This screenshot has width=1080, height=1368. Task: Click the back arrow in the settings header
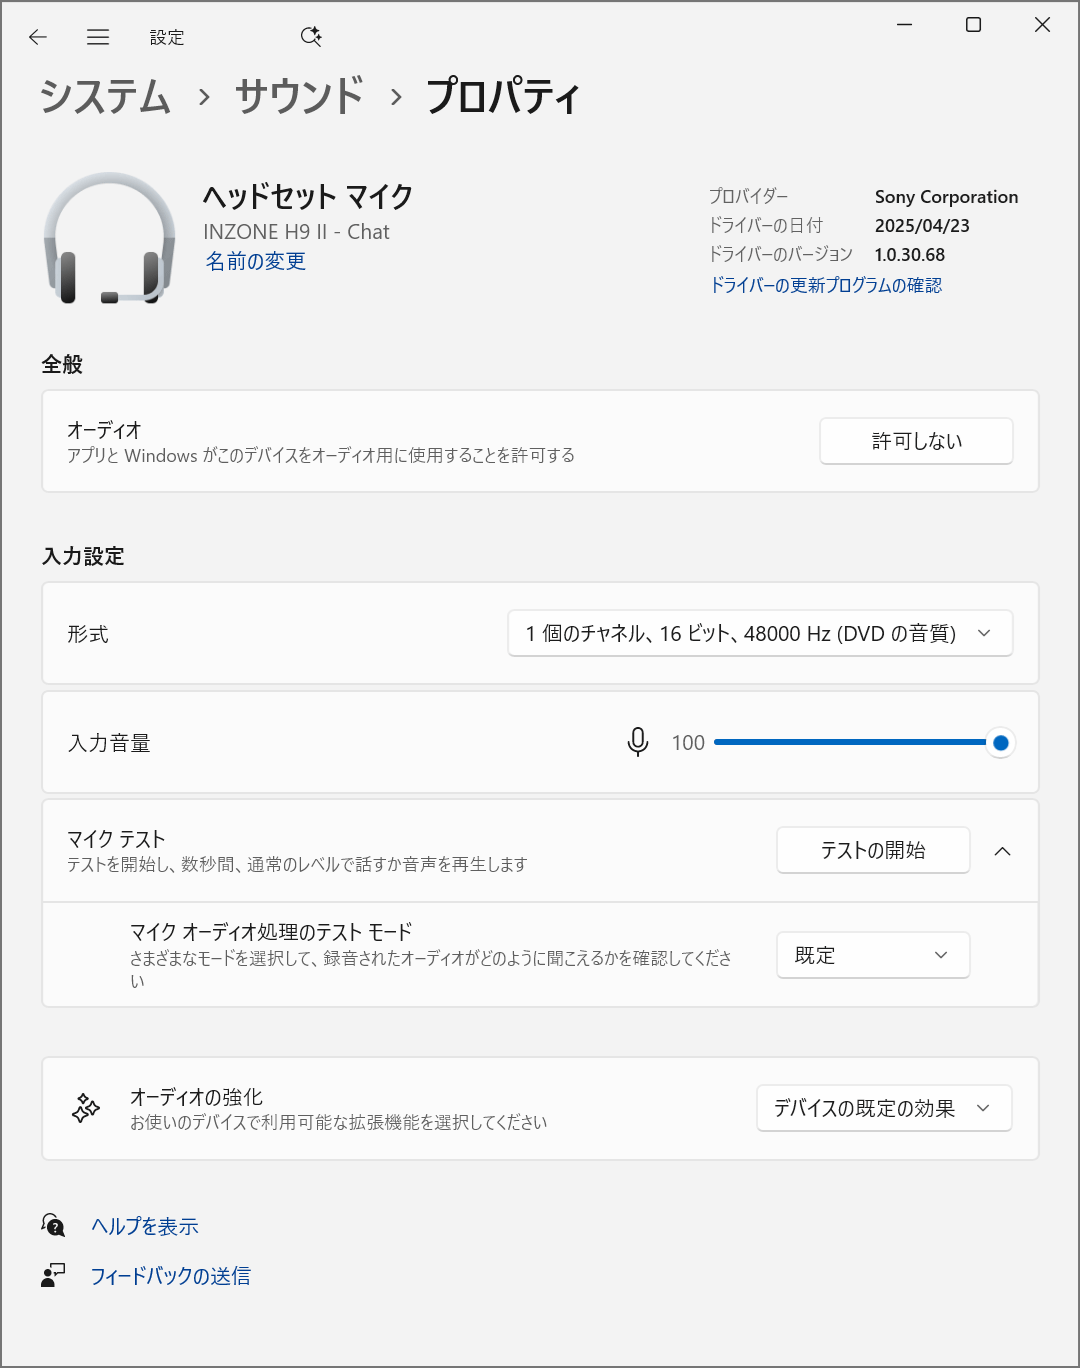coord(38,37)
